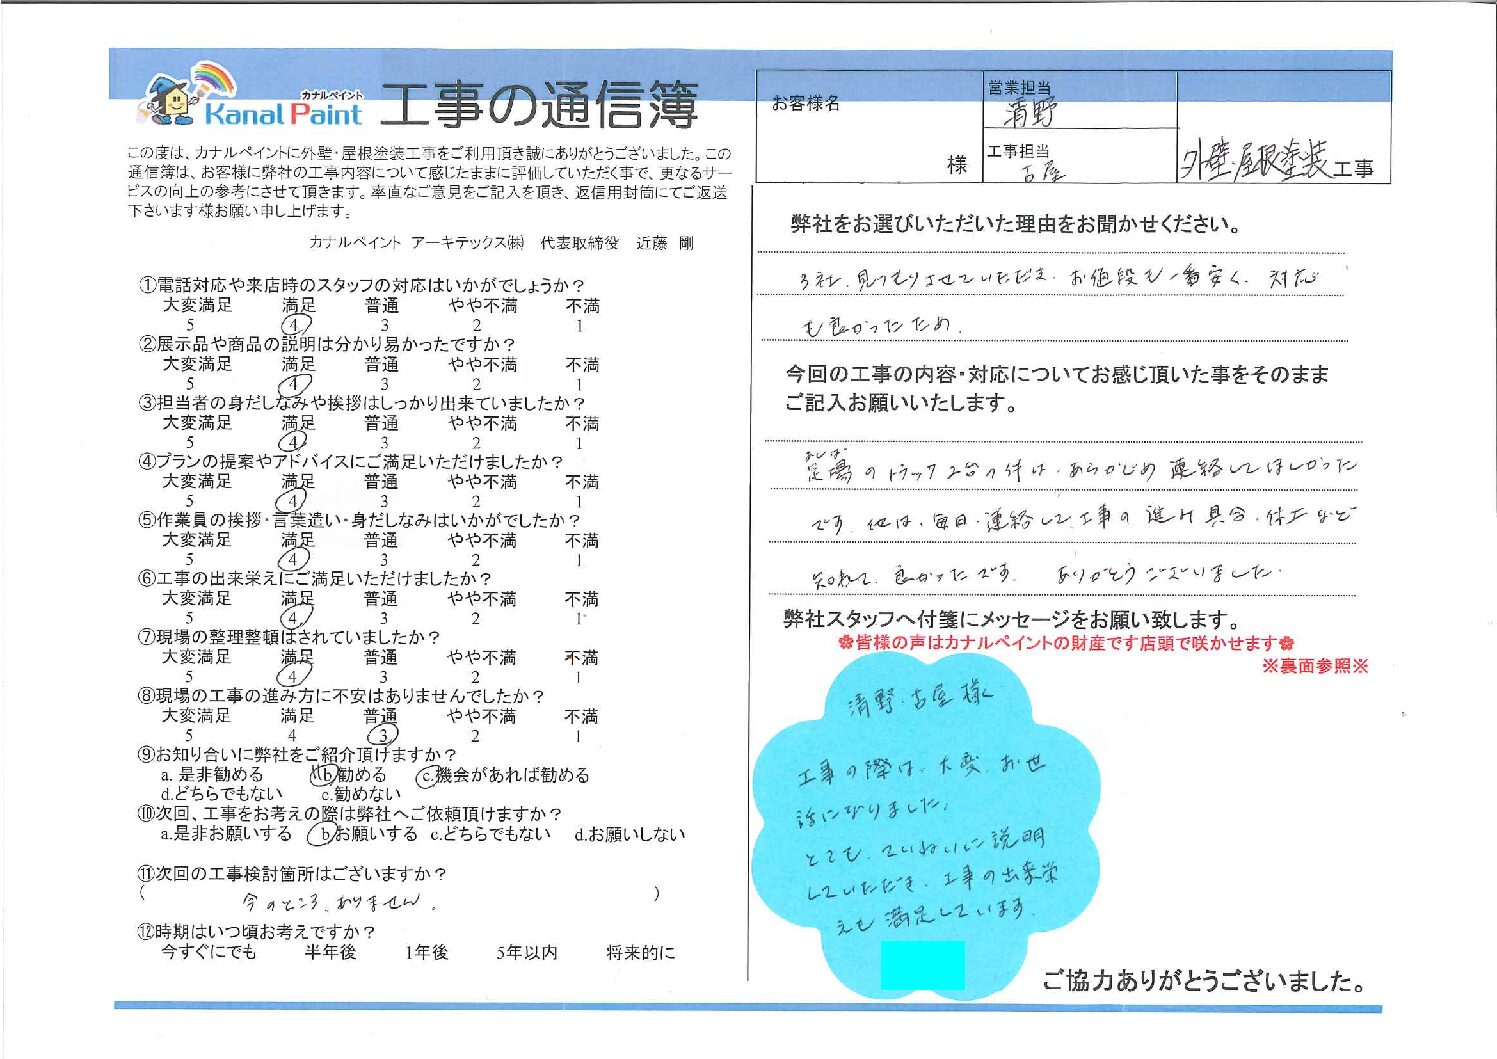1497x1059 pixels.
Task: Select the circled 3 under question ⑧
Action: 382,736
